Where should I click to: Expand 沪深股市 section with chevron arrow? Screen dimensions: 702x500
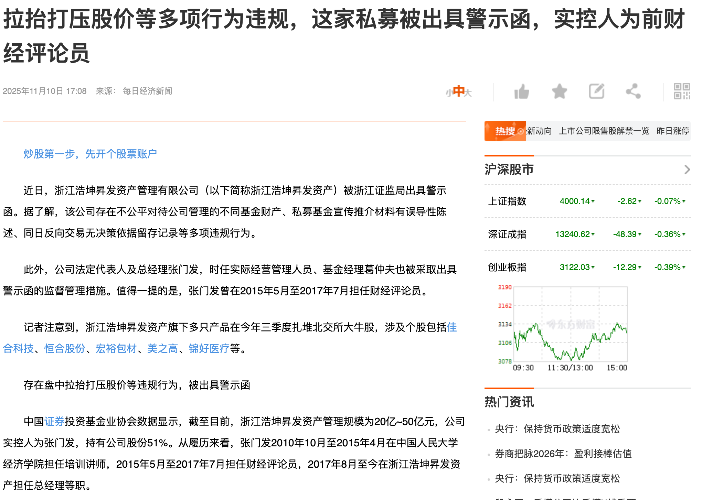pyautogui.click(x=687, y=170)
